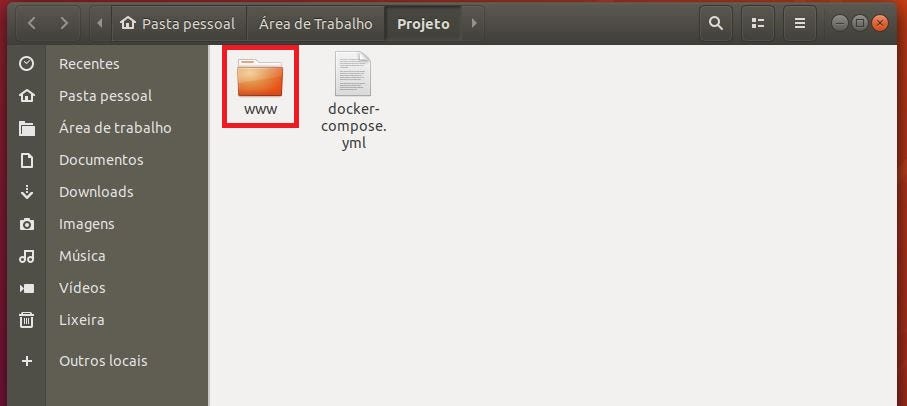Select the Projeto breadcrumb tab

[x=423, y=23]
